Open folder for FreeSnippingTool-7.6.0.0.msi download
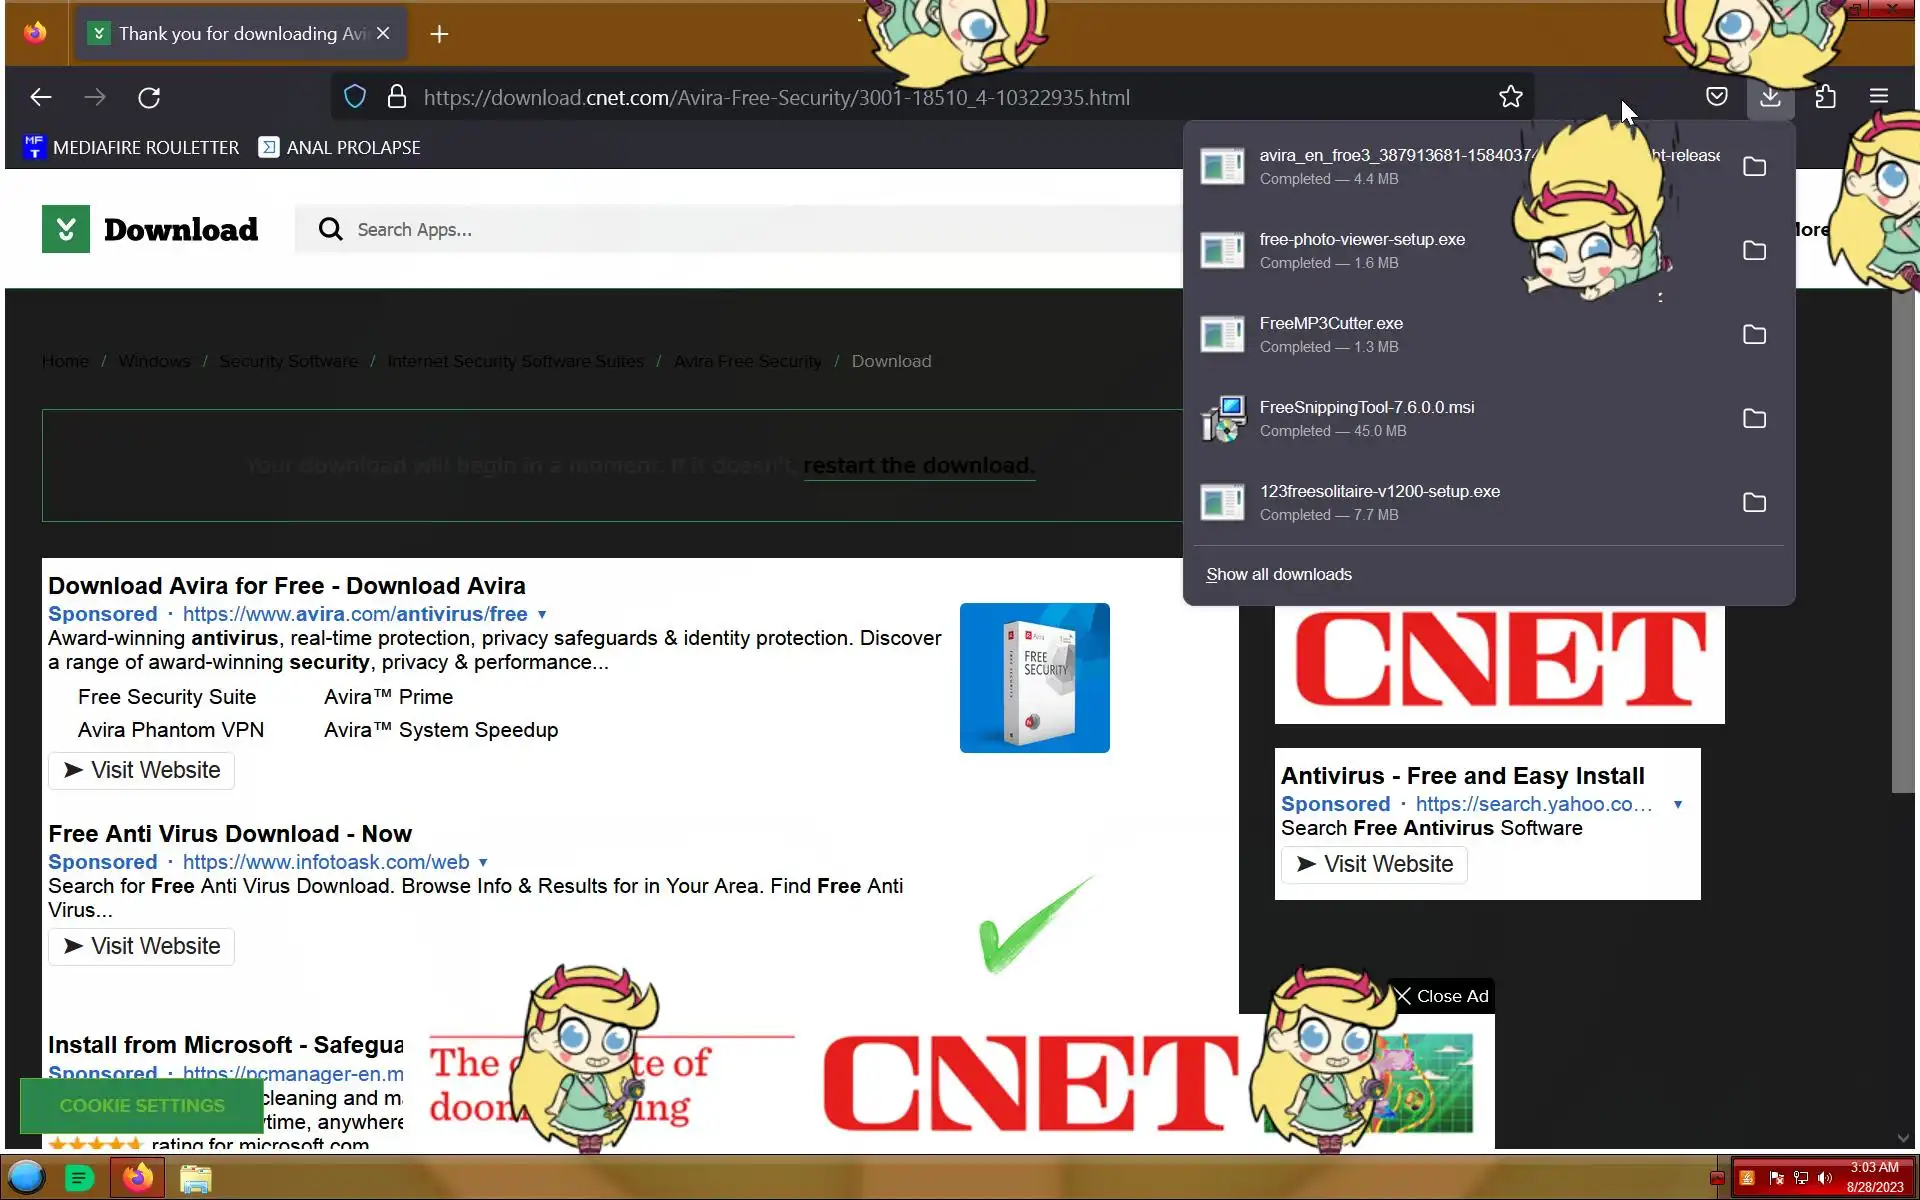1920x1200 pixels. (1754, 419)
